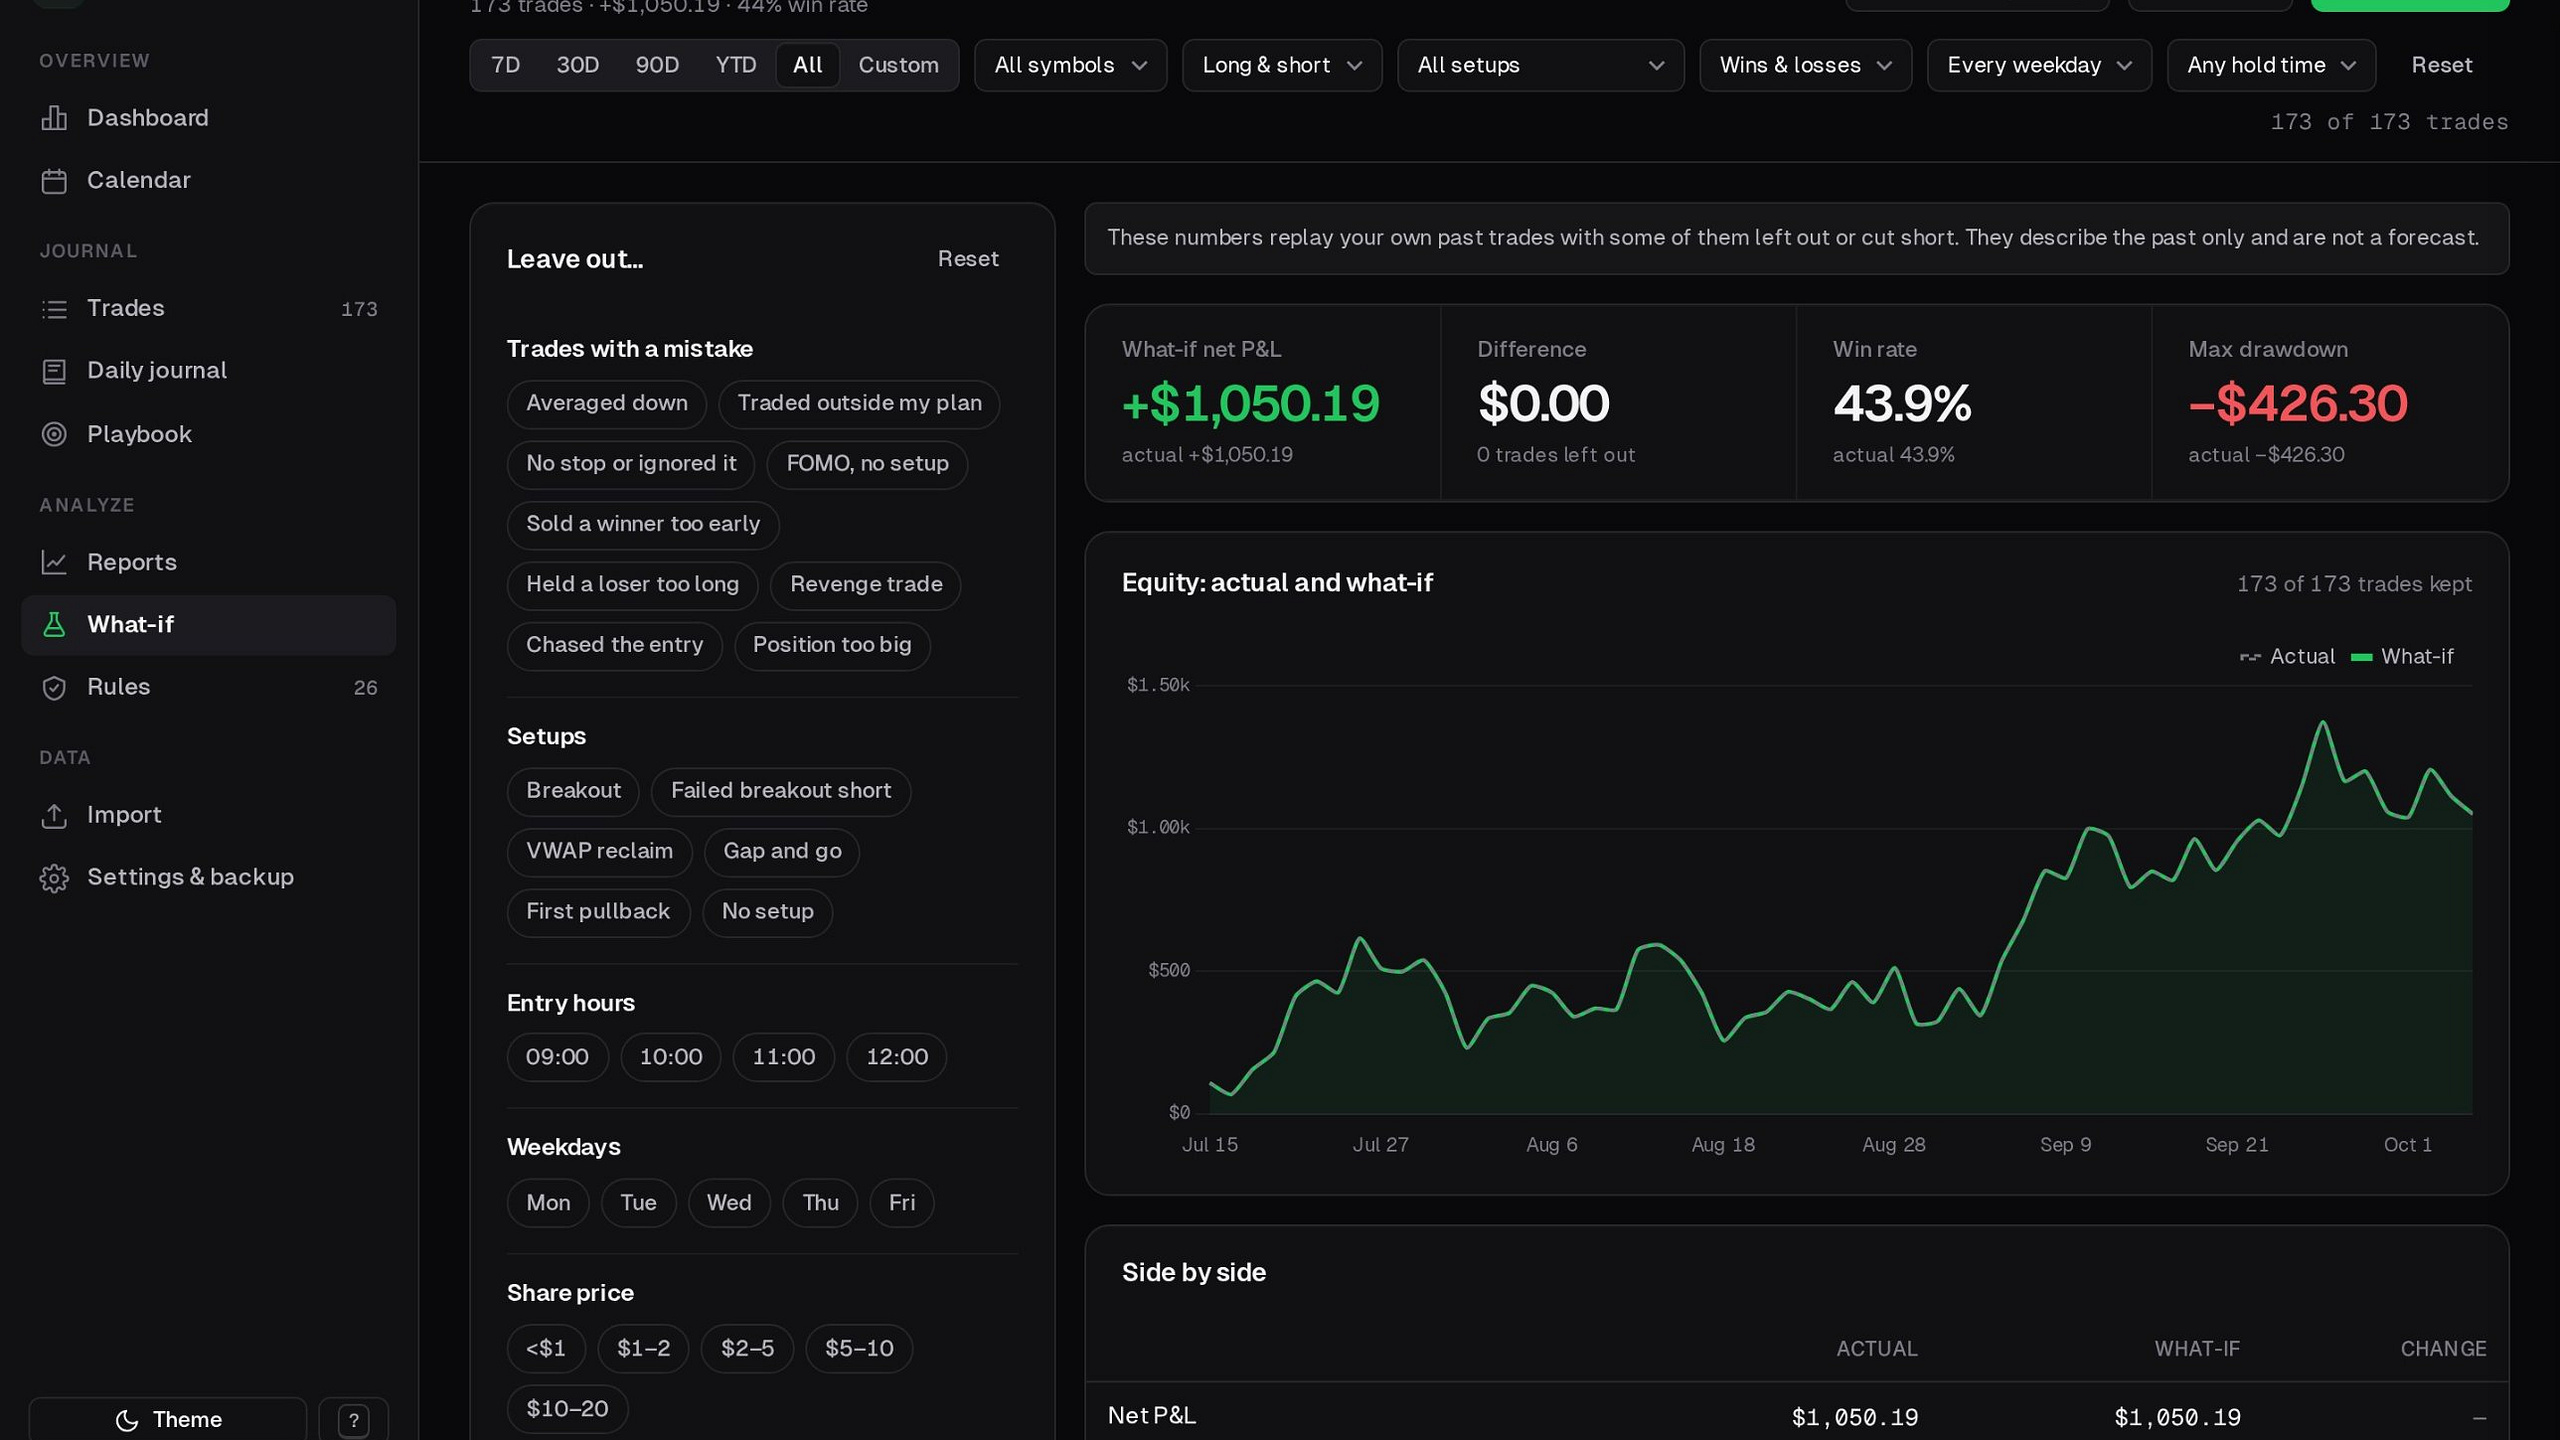
Task: Open the Wins & losses dropdown
Action: 1805,66
